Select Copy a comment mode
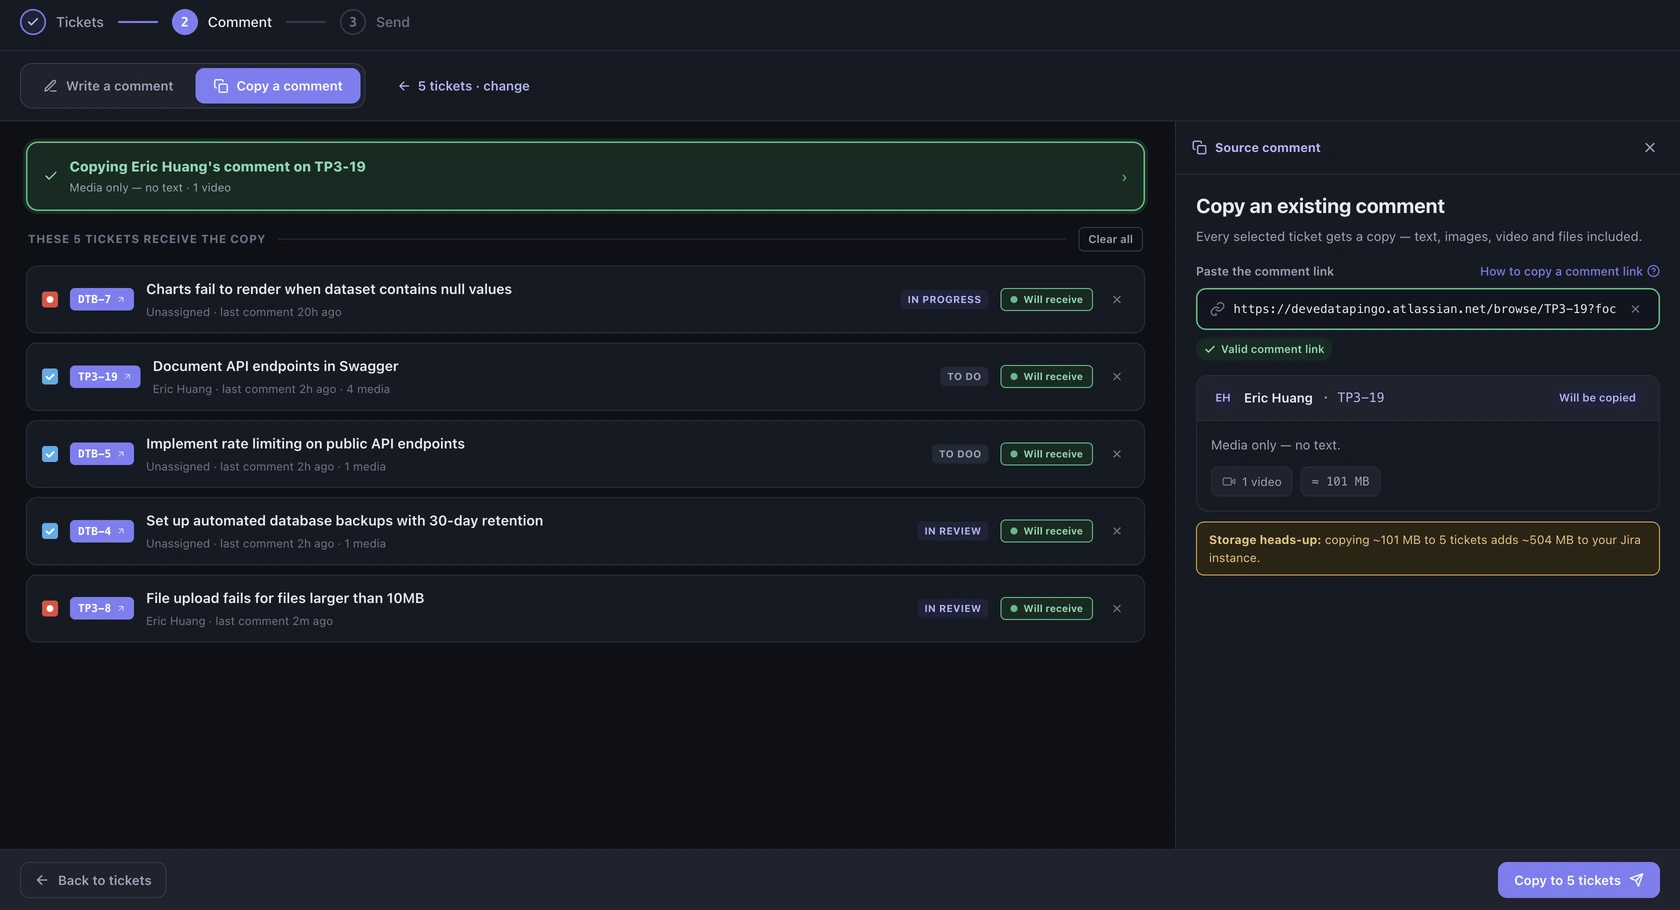Image resolution: width=1680 pixels, height=910 pixels. click(278, 86)
